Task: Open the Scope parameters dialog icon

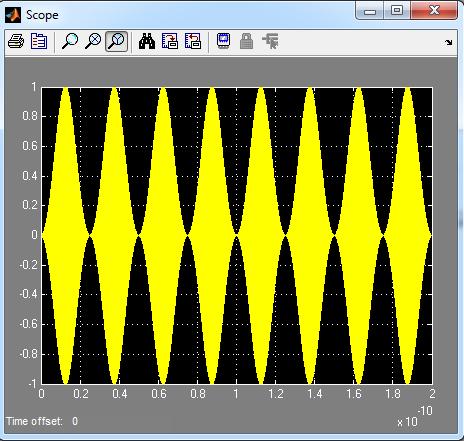Action: (39, 42)
